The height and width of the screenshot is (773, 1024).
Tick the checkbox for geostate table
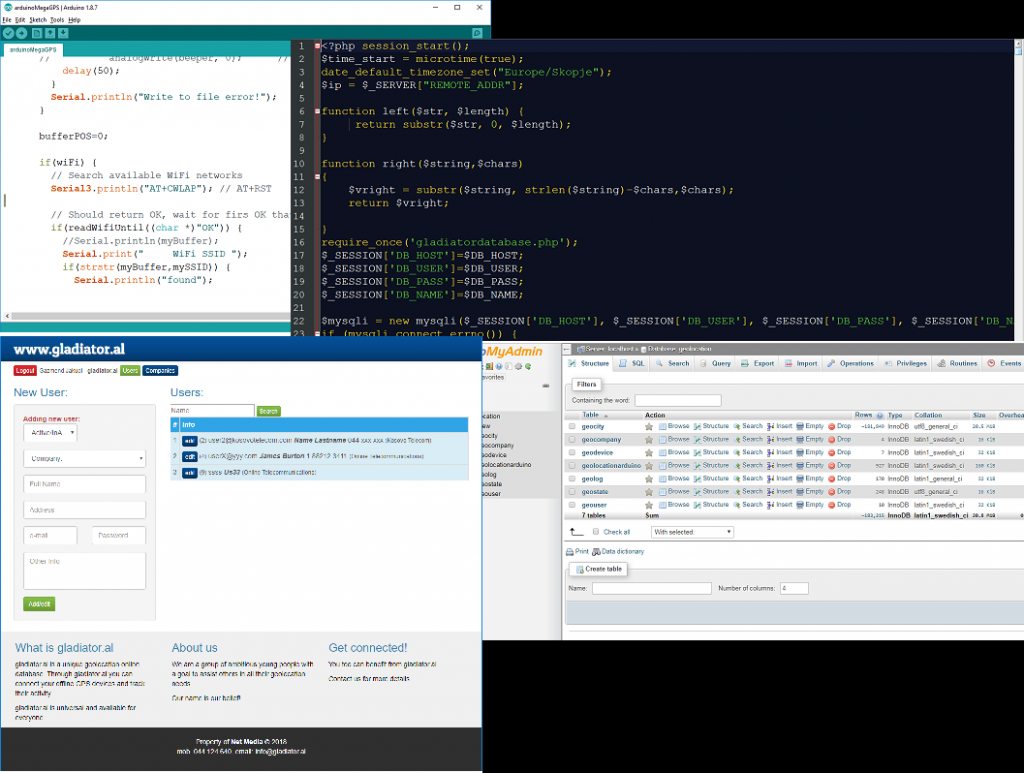tap(572, 492)
